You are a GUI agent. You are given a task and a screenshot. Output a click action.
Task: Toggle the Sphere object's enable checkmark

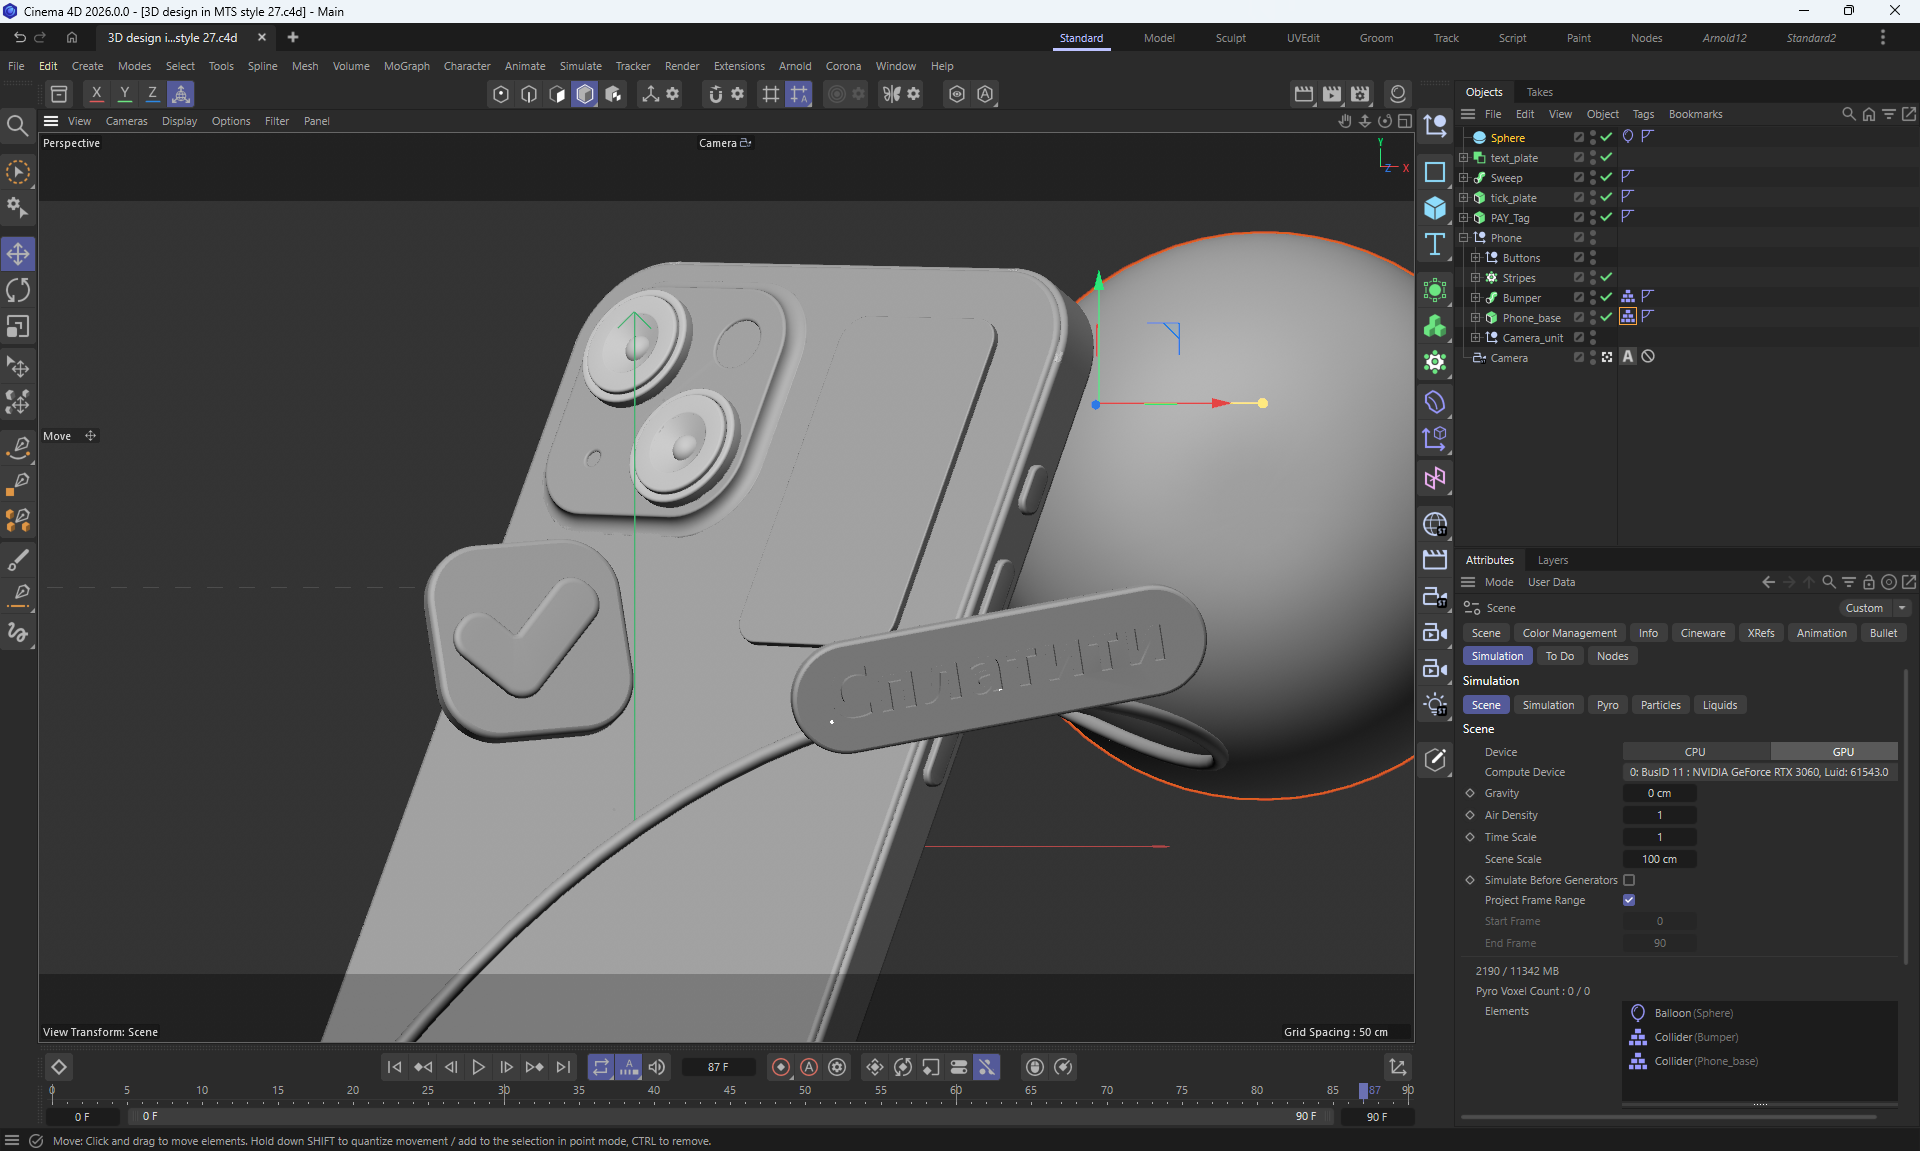click(x=1606, y=137)
